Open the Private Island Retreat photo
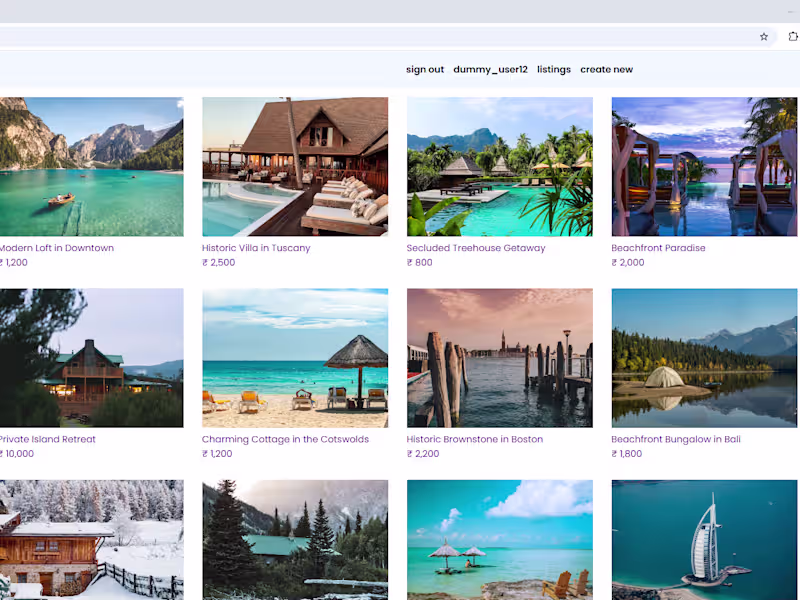Viewport: 800px width, 600px height. (x=91, y=358)
